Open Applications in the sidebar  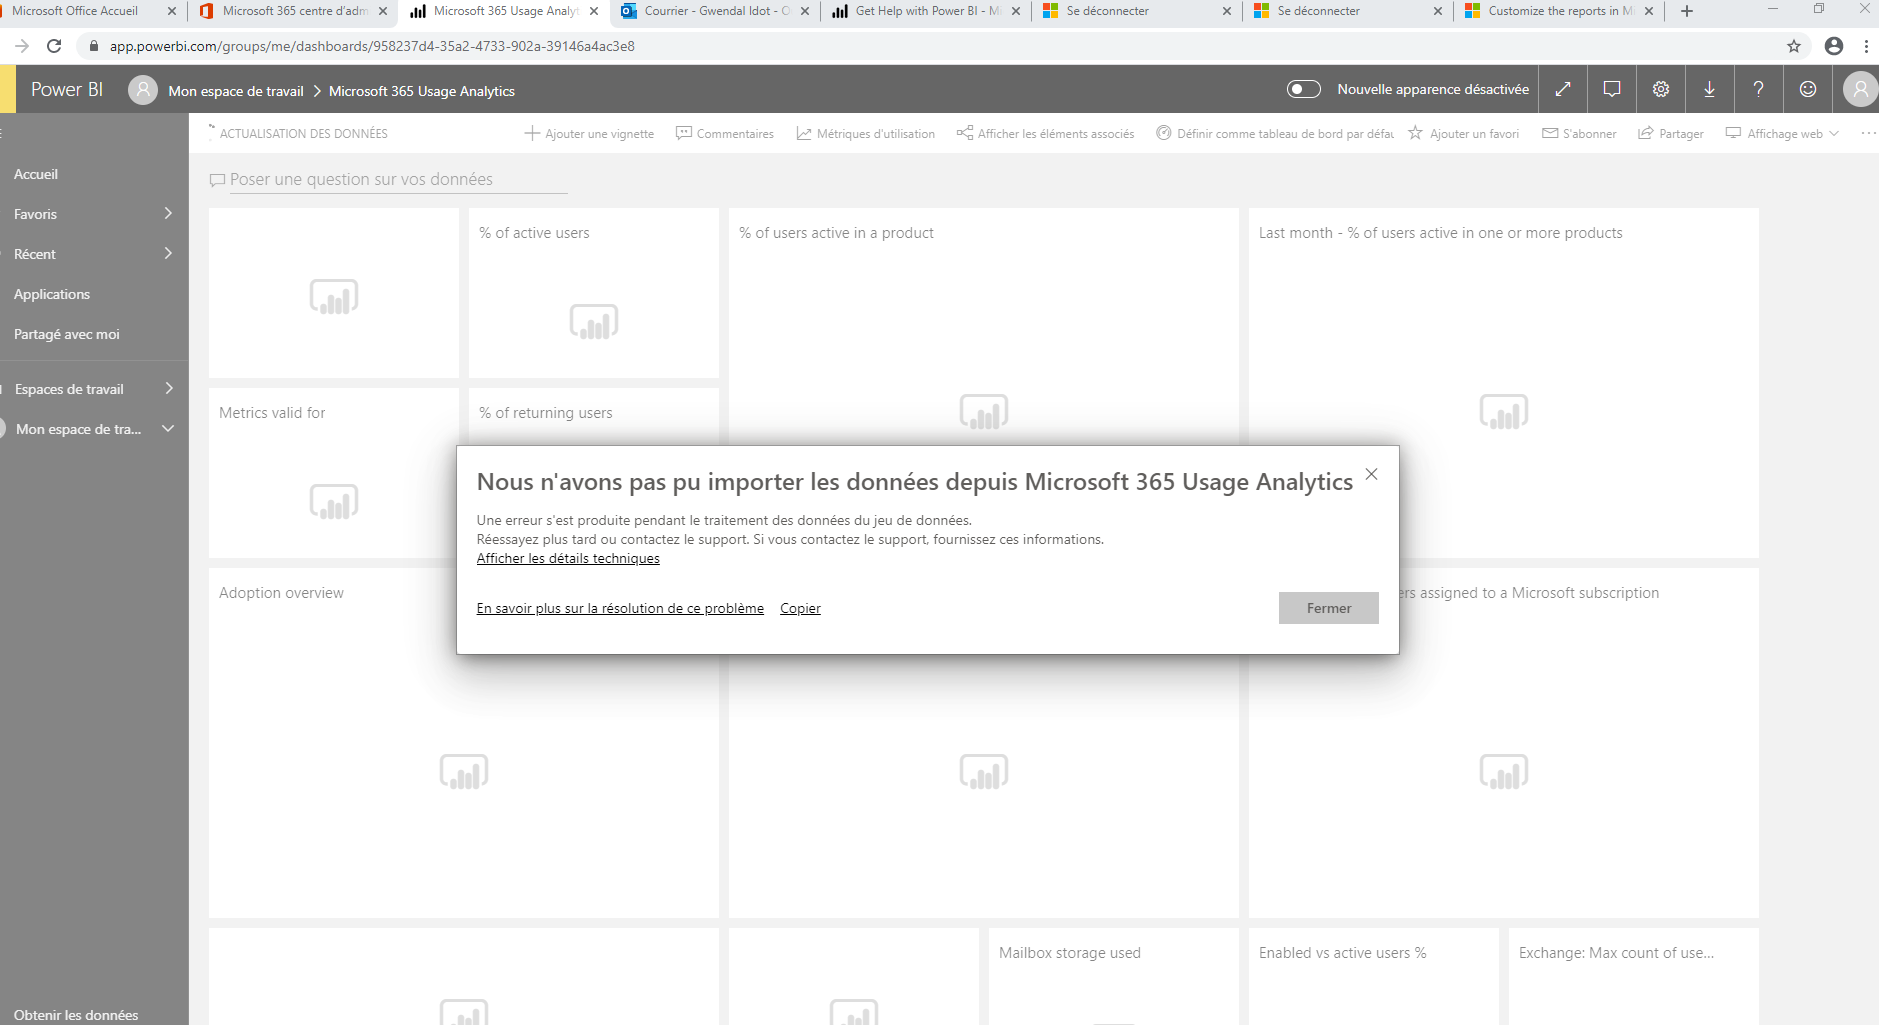pos(52,294)
